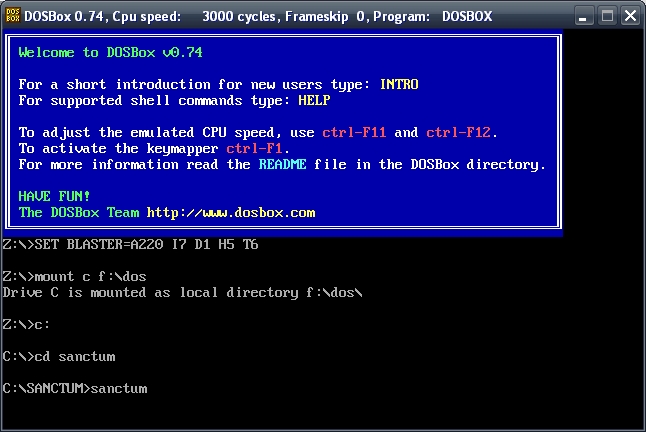Click the SET BLASTER command line
646x432 pixels.
130,245
